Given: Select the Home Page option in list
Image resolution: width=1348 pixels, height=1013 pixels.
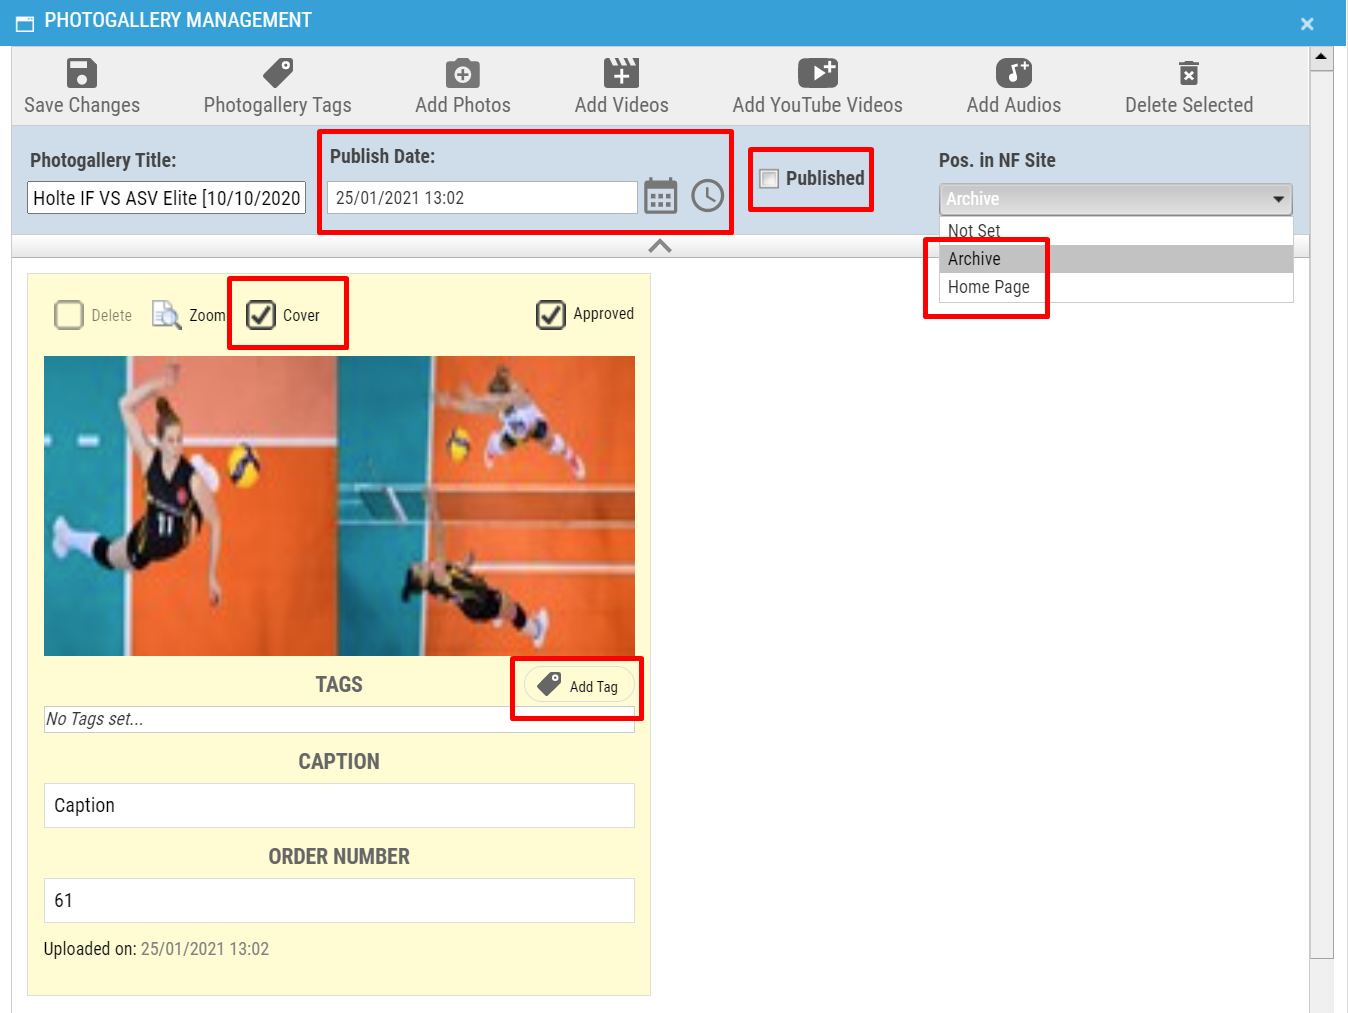Looking at the screenshot, I should pos(988,287).
